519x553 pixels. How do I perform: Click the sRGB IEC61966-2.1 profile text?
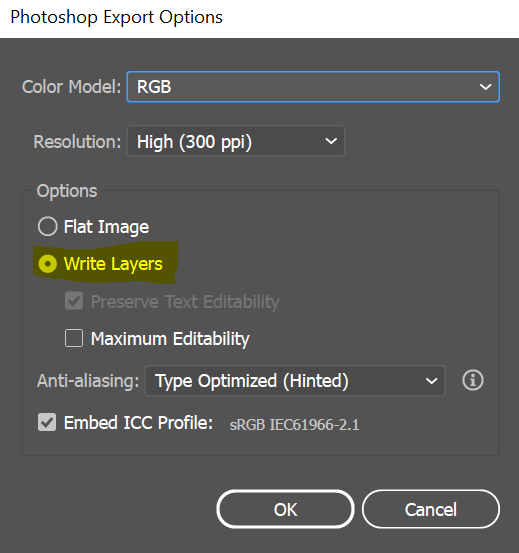[294, 425]
